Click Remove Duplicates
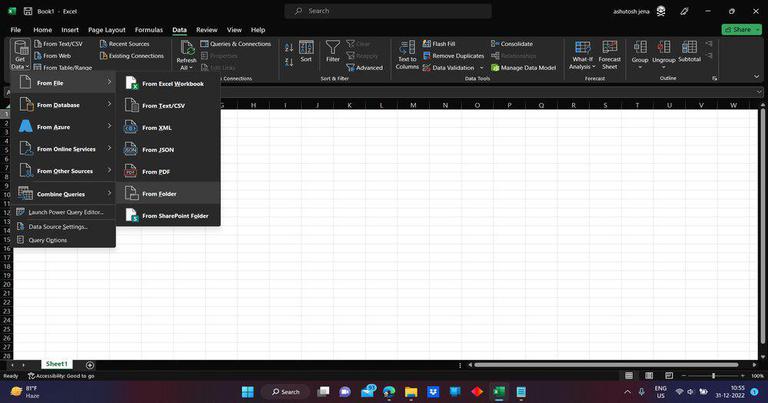The width and height of the screenshot is (768, 403). click(x=453, y=56)
